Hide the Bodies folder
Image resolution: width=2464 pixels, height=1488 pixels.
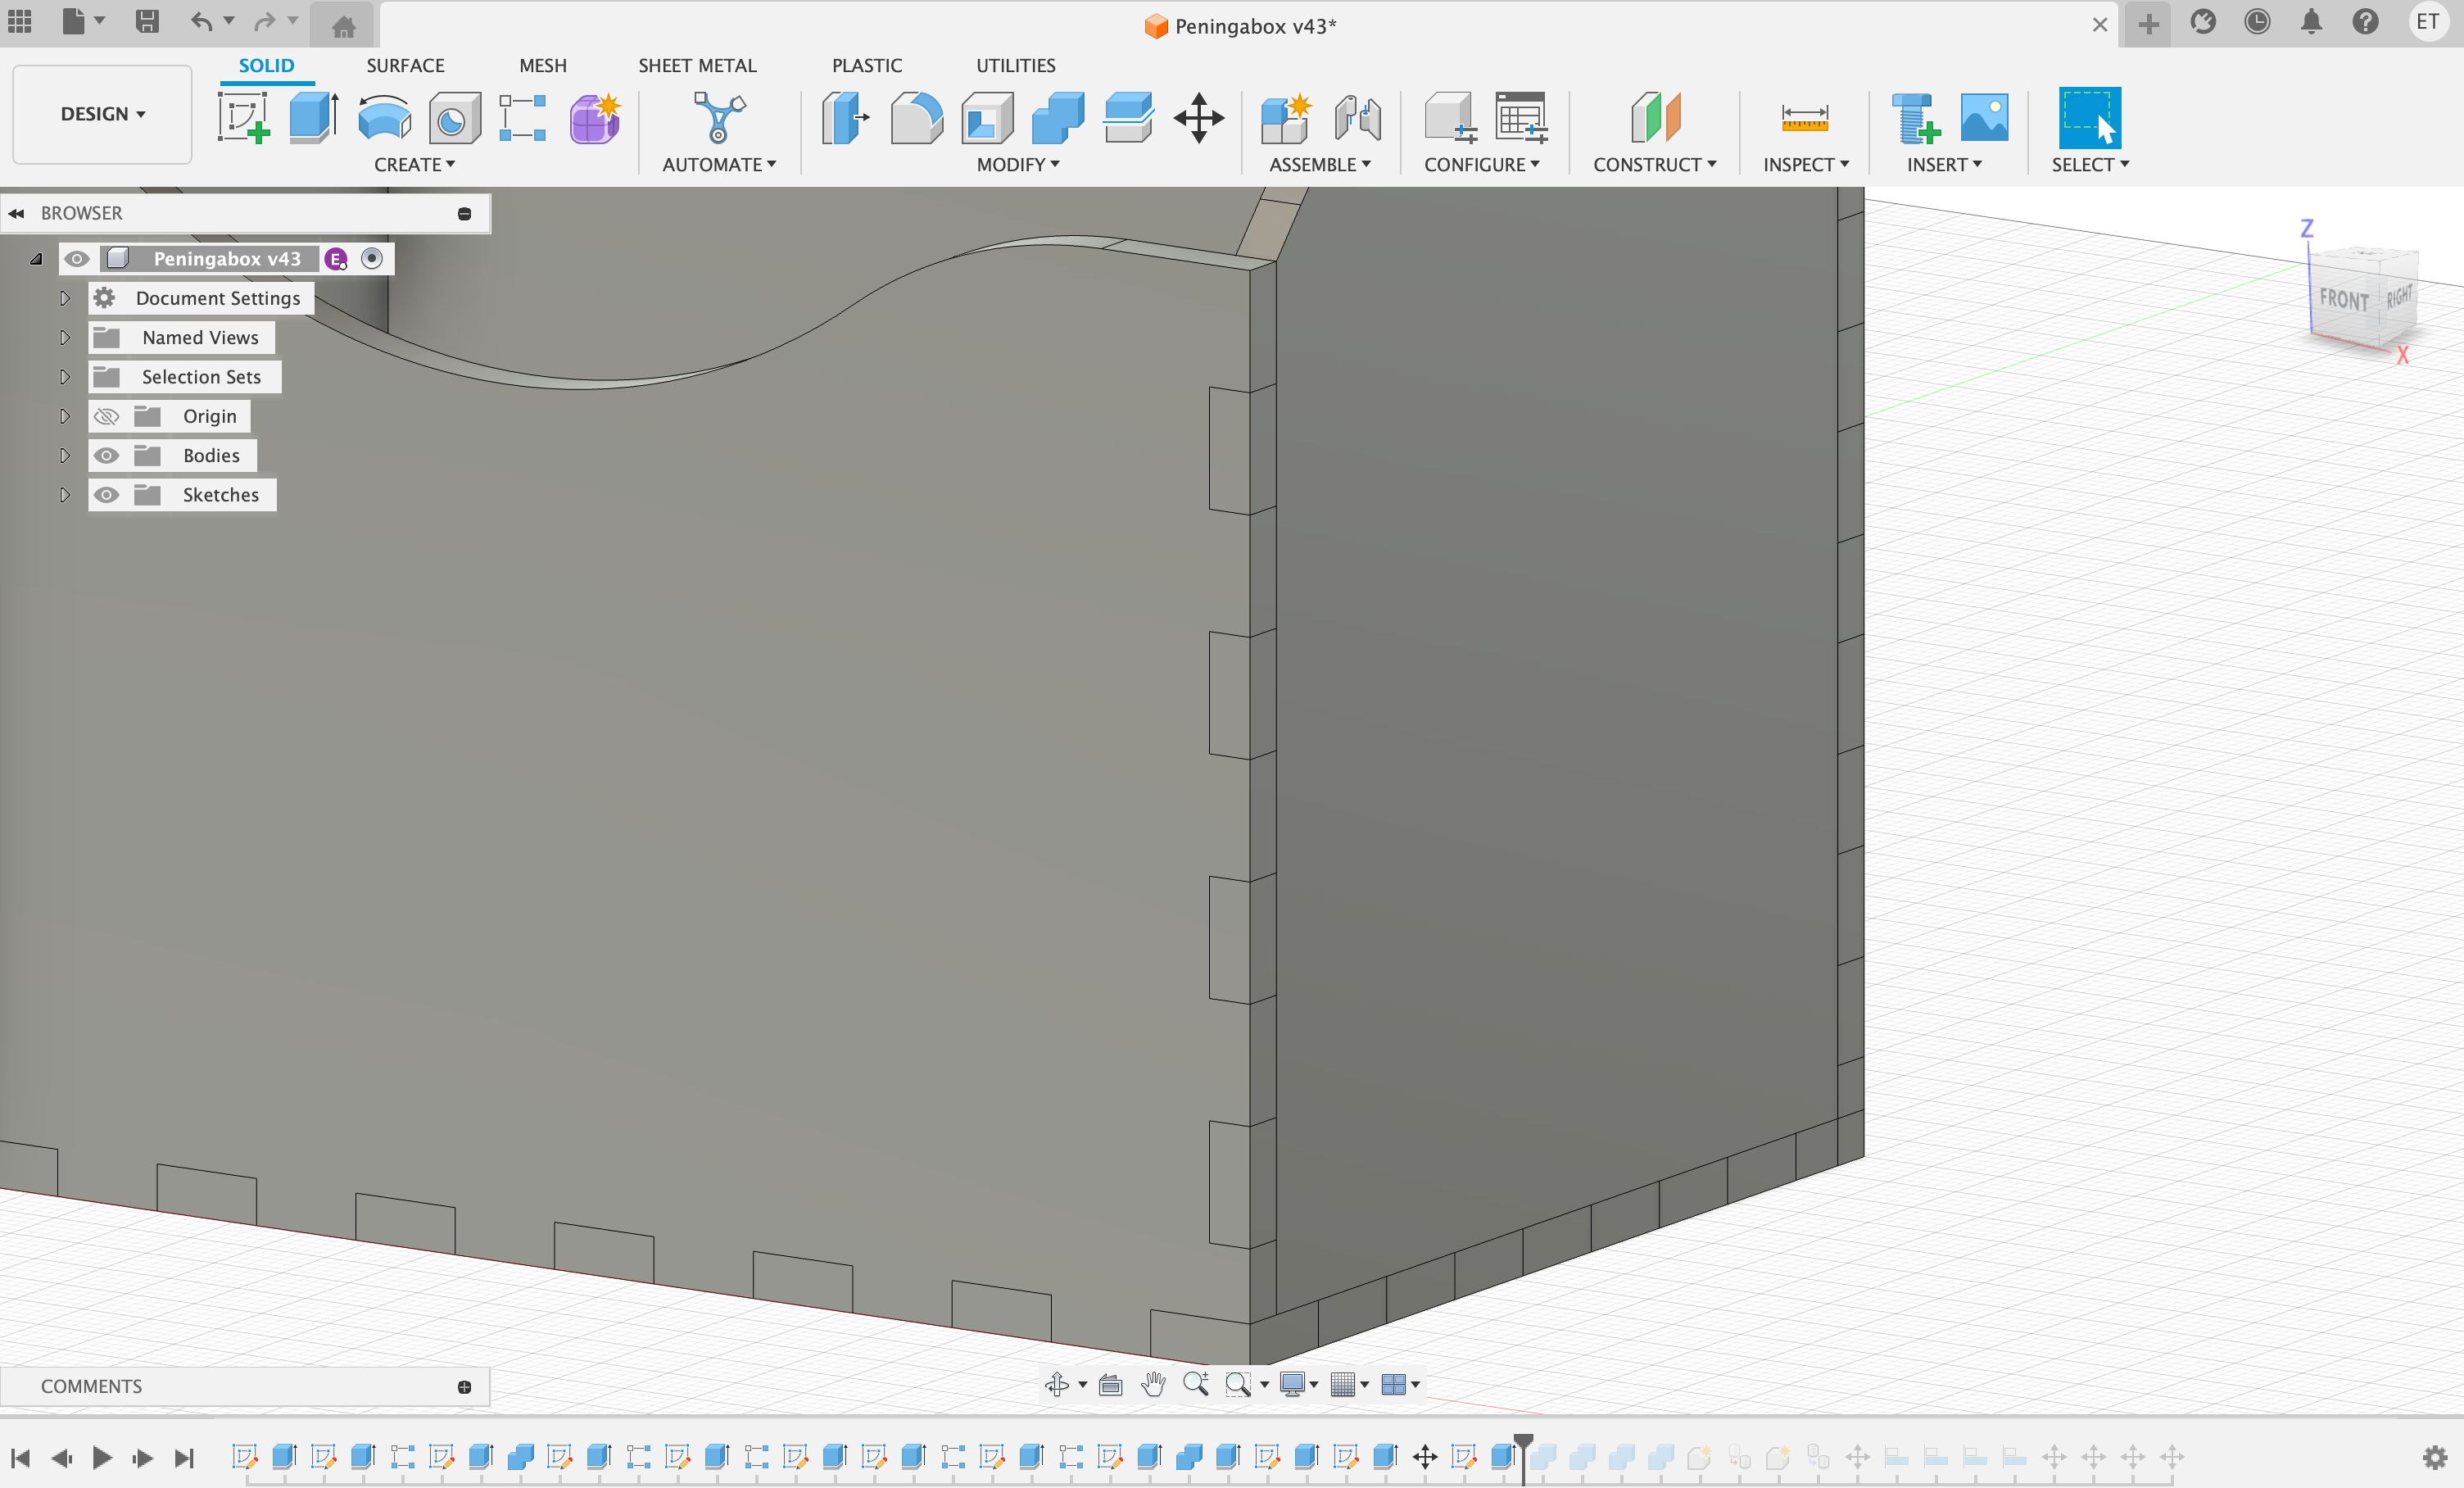tap(106, 456)
